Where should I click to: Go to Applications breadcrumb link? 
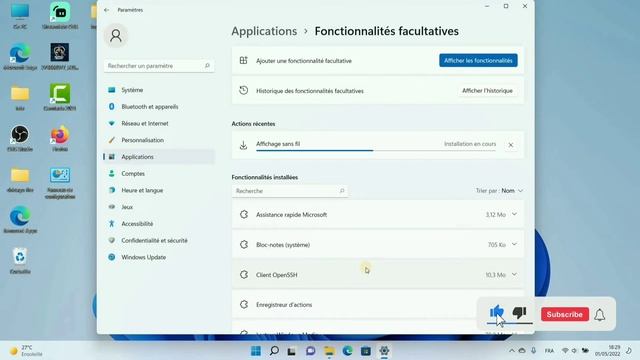click(264, 31)
